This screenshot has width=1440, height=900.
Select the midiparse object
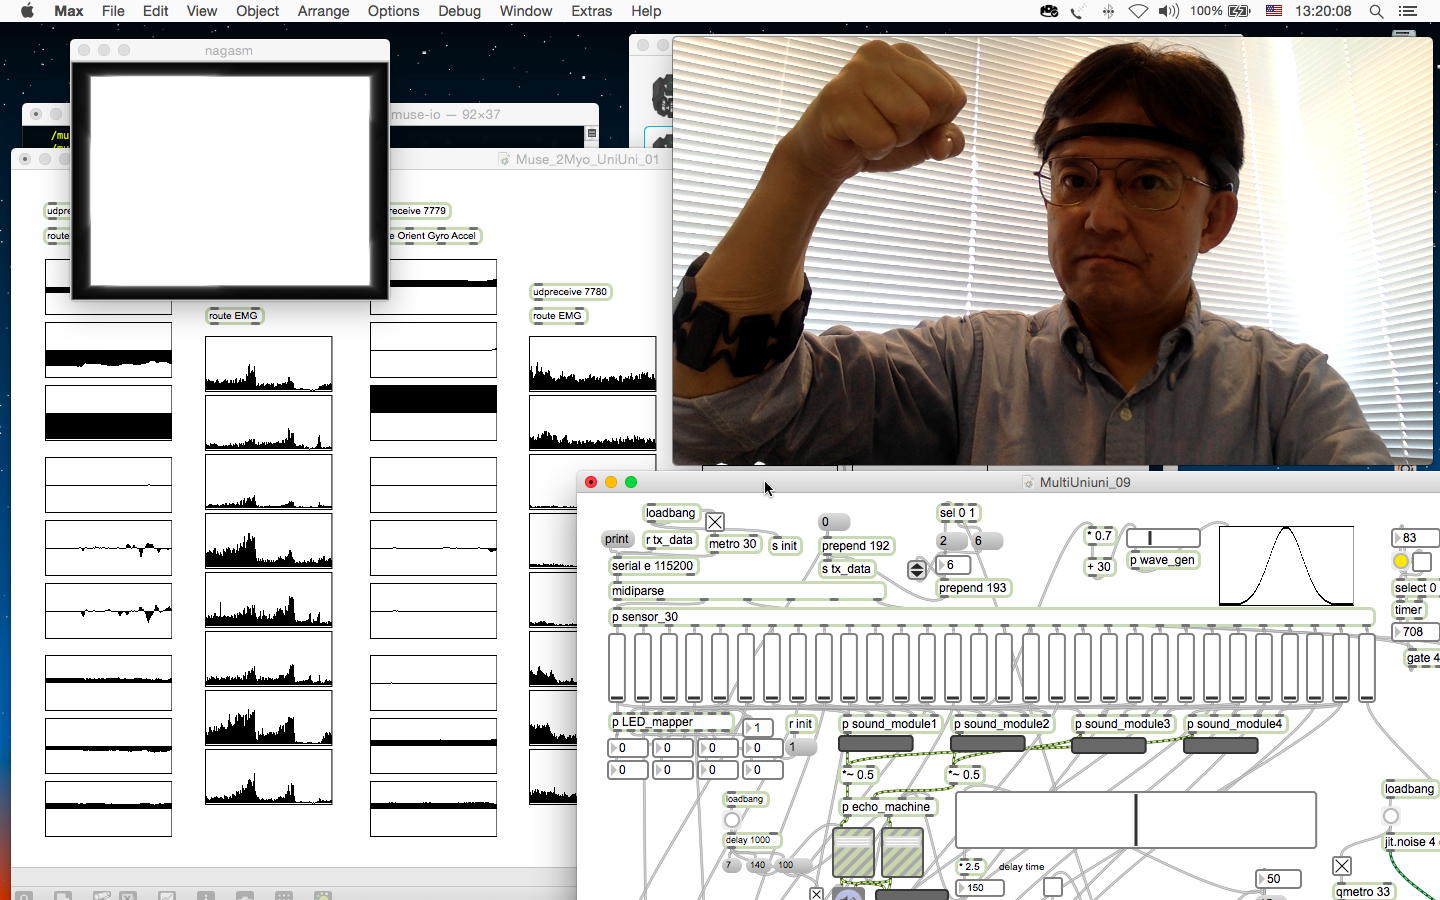coord(747,591)
